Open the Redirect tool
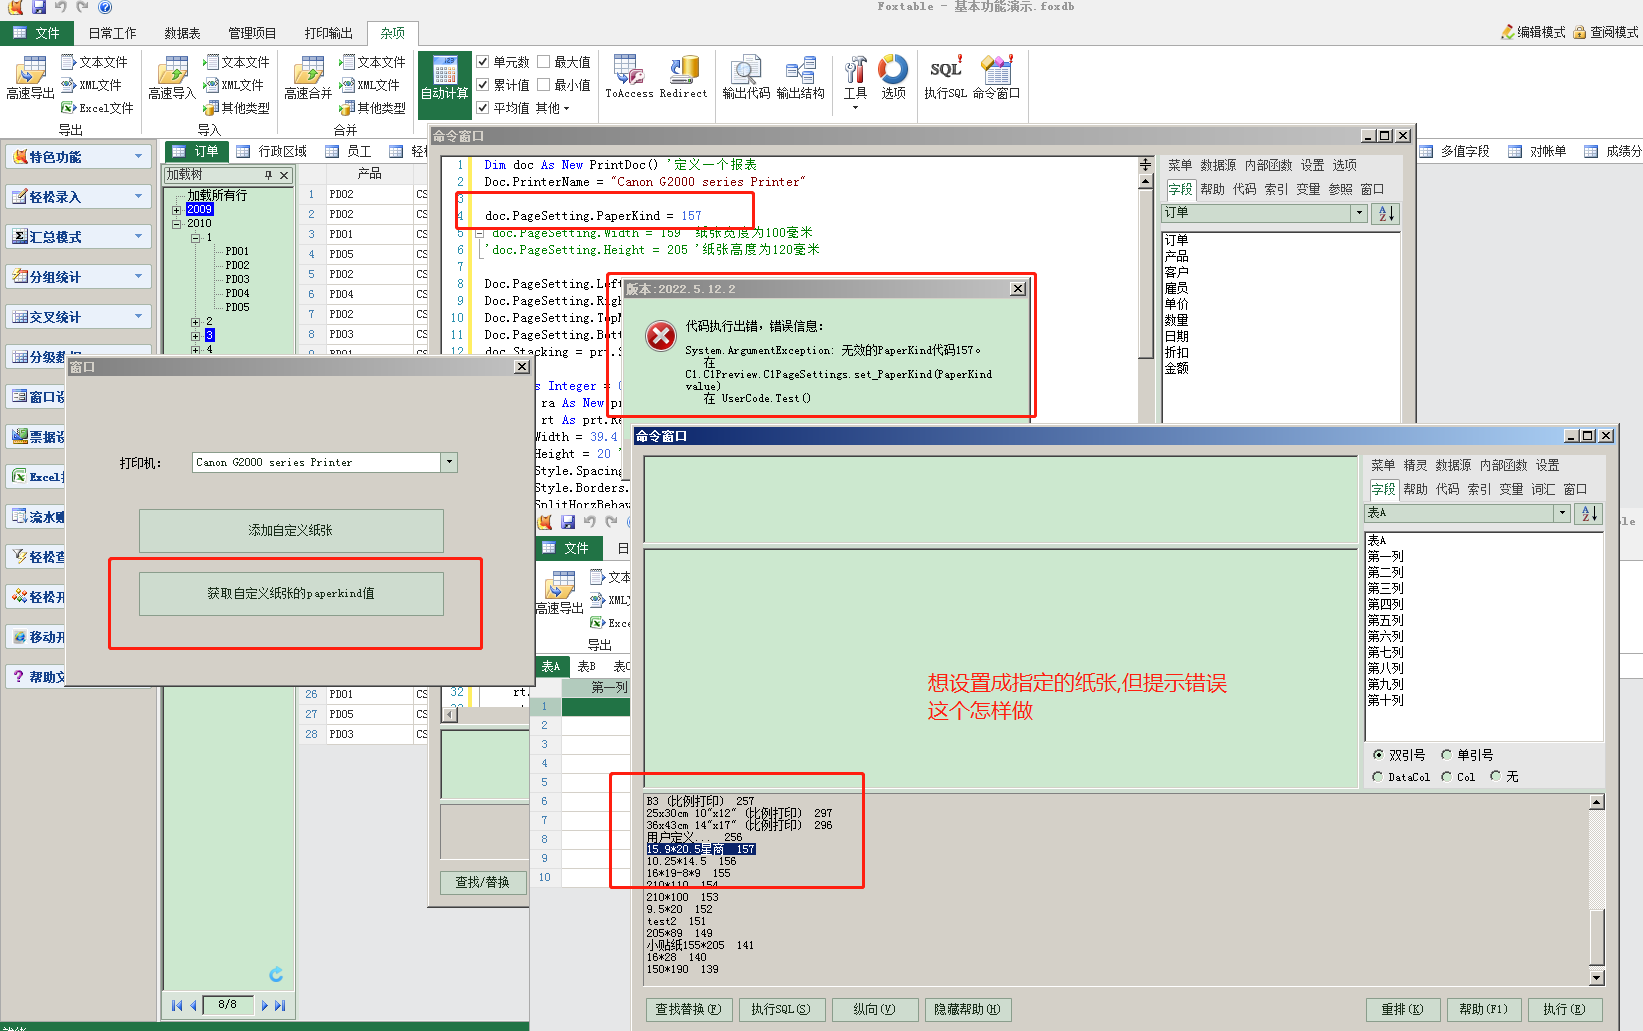 click(683, 77)
